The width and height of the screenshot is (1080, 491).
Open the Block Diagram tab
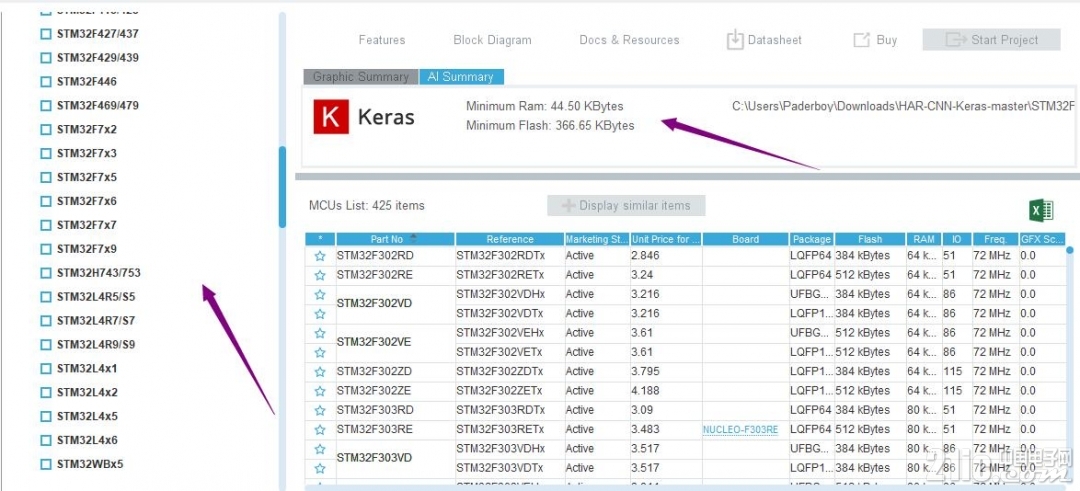492,40
